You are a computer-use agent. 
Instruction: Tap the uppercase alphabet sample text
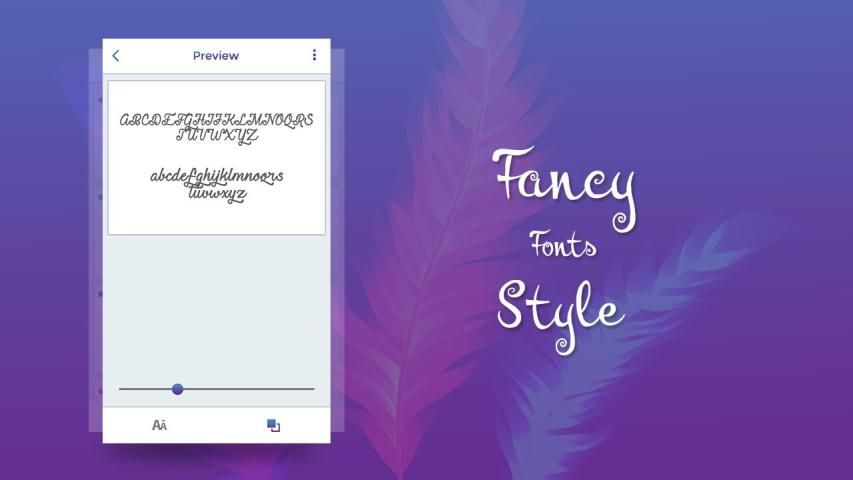[x=217, y=121]
